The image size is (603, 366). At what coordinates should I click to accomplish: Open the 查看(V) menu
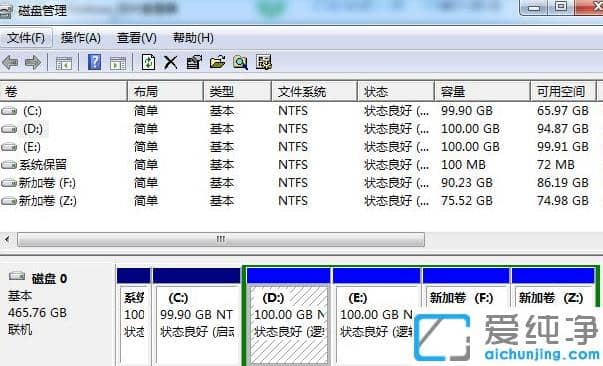coord(137,38)
